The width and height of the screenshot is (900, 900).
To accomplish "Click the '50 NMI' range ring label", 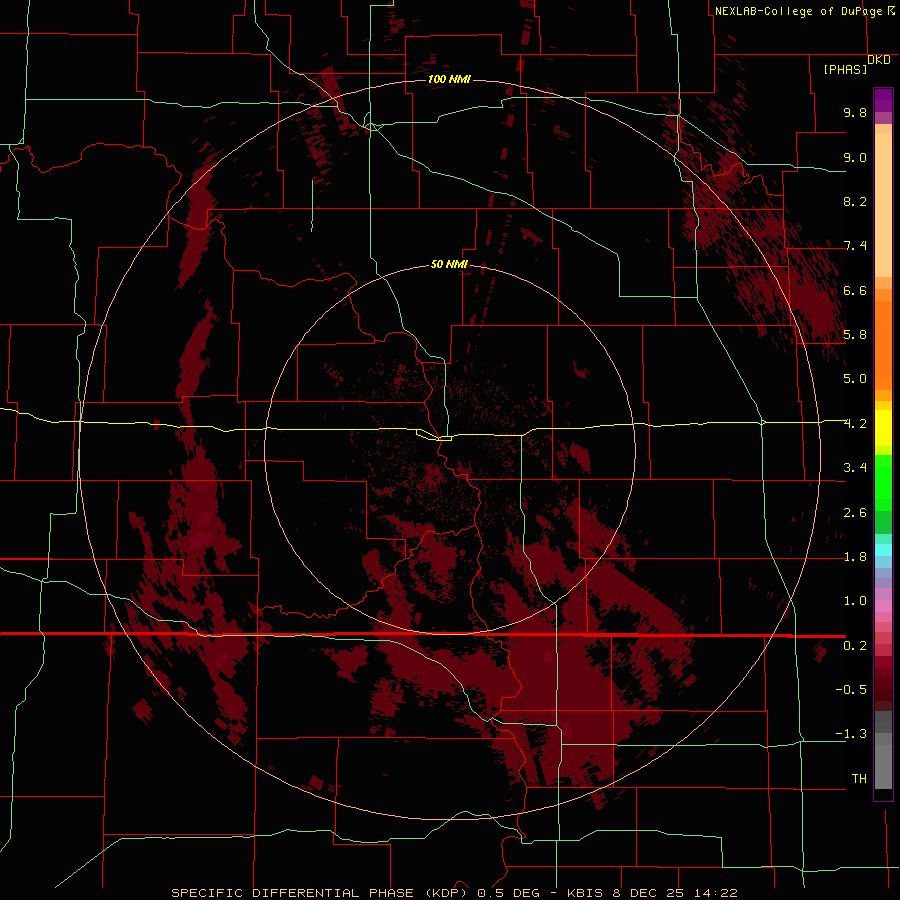I will pyautogui.click(x=449, y=264).
